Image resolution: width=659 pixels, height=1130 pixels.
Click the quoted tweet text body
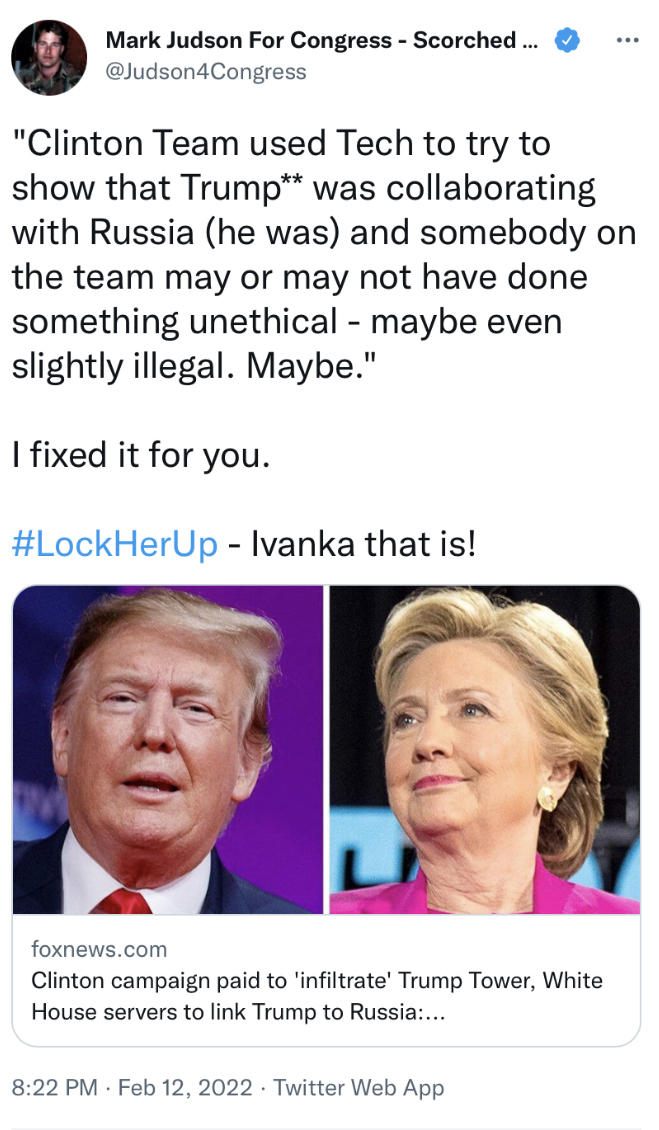tap(324, 255)
